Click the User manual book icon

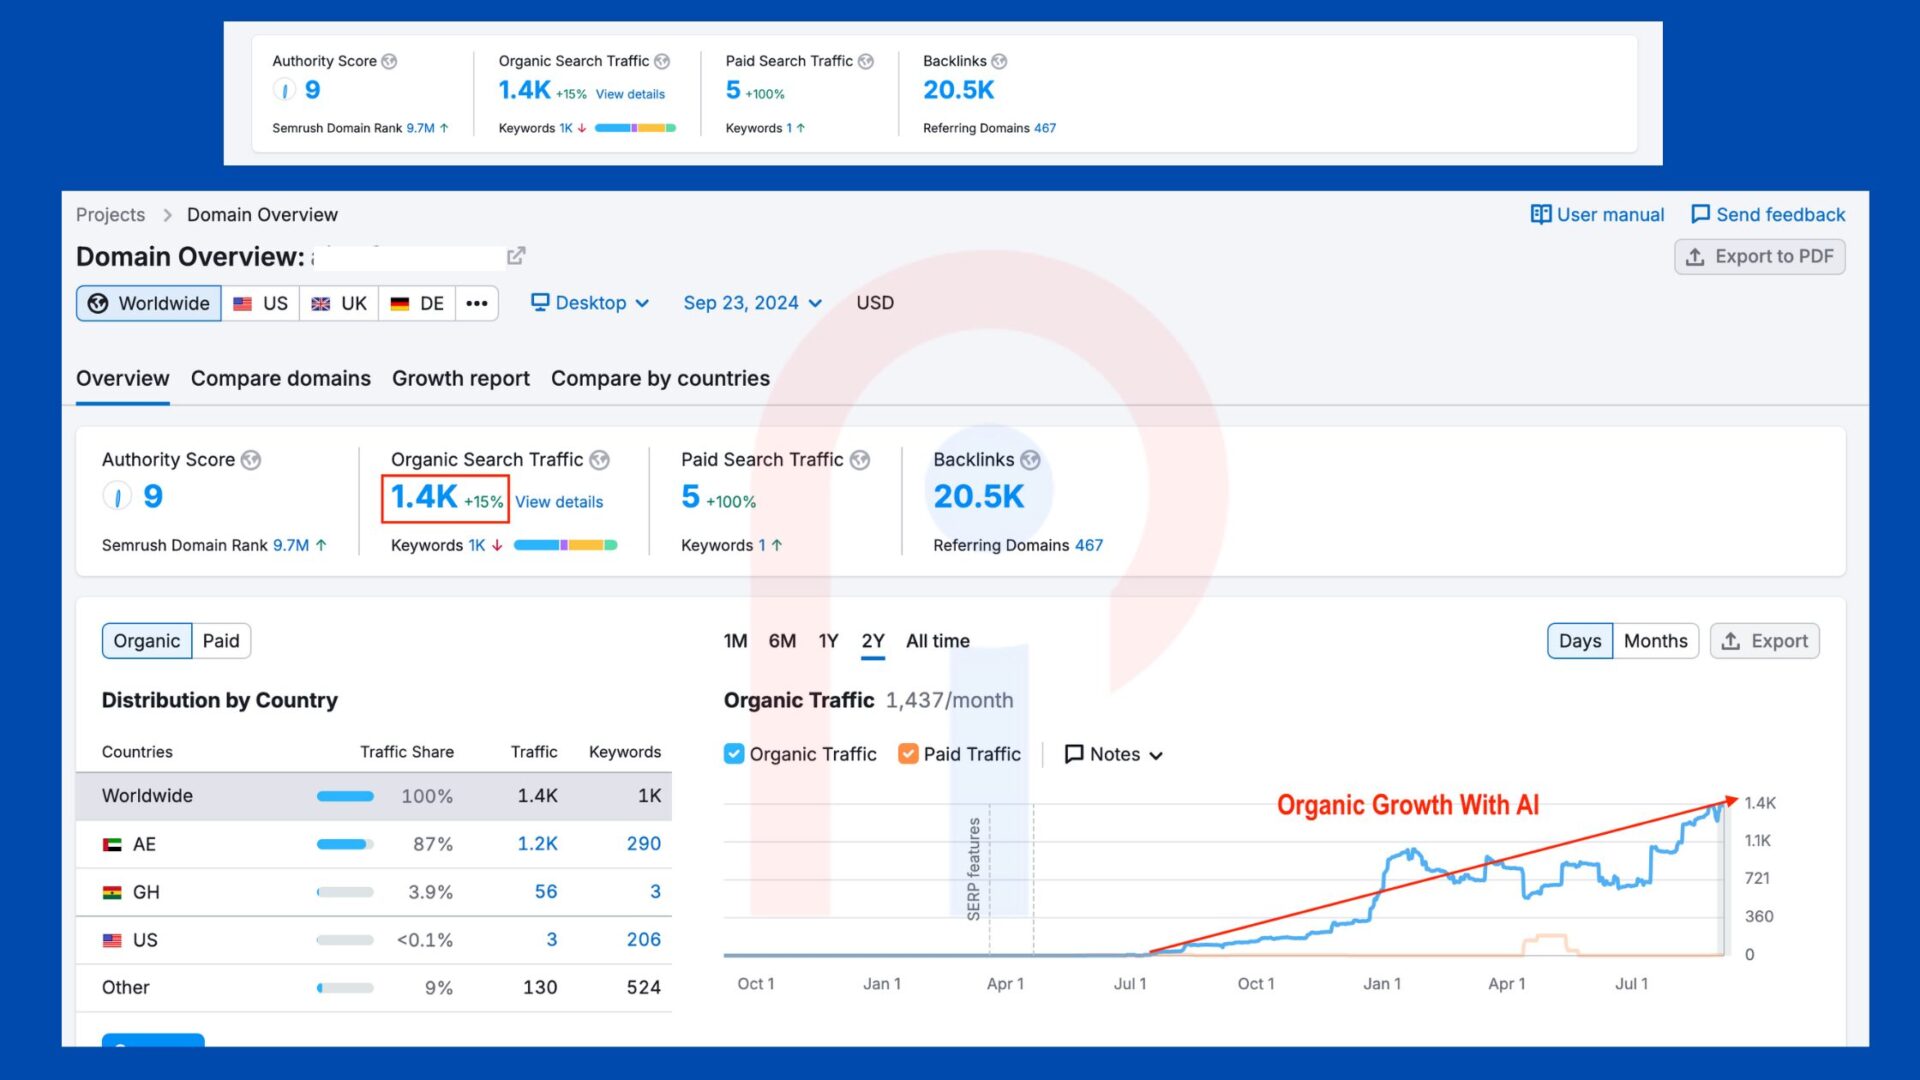1539,214
